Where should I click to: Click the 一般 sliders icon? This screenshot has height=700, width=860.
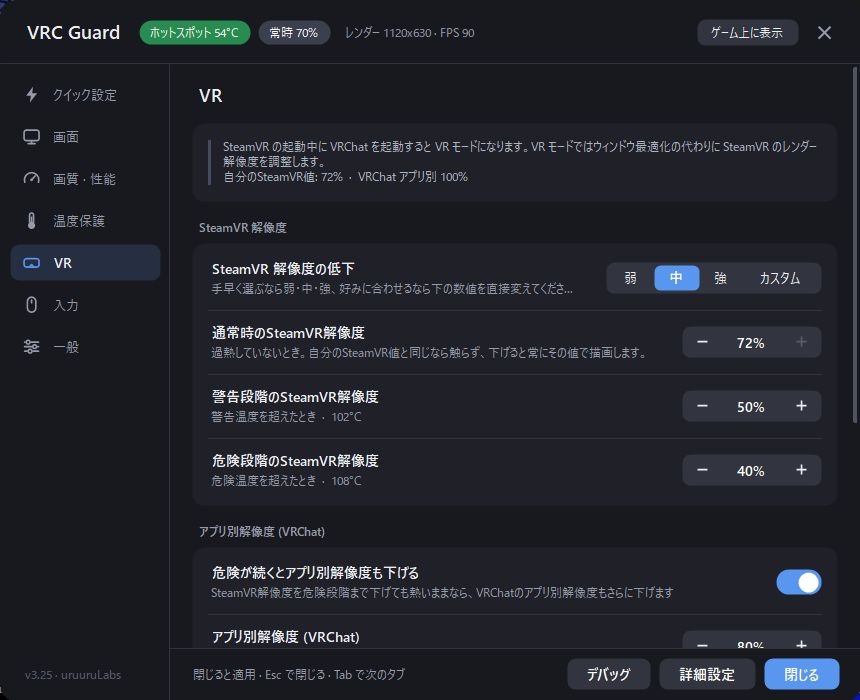point(32,347)
